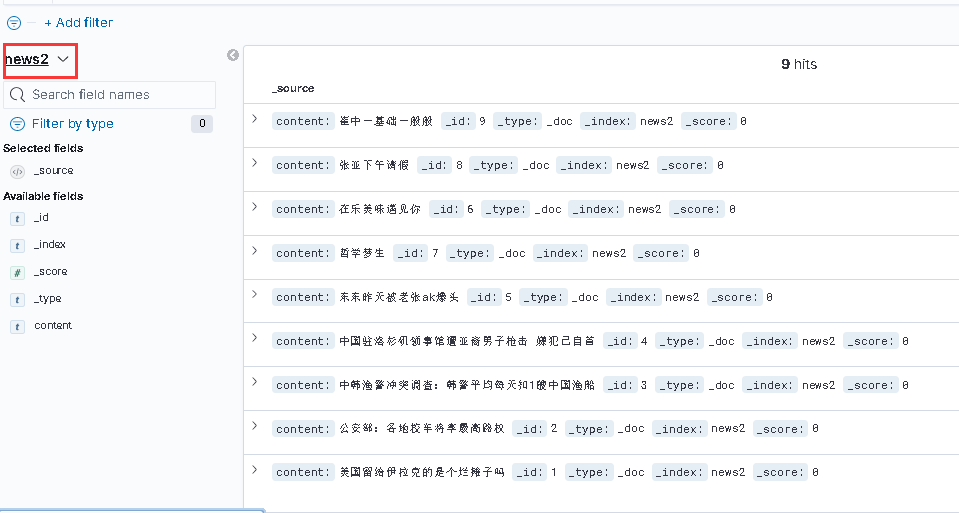Expand the document row with _id 7
This screenshot has height=513, width=959.
[255, 251]
